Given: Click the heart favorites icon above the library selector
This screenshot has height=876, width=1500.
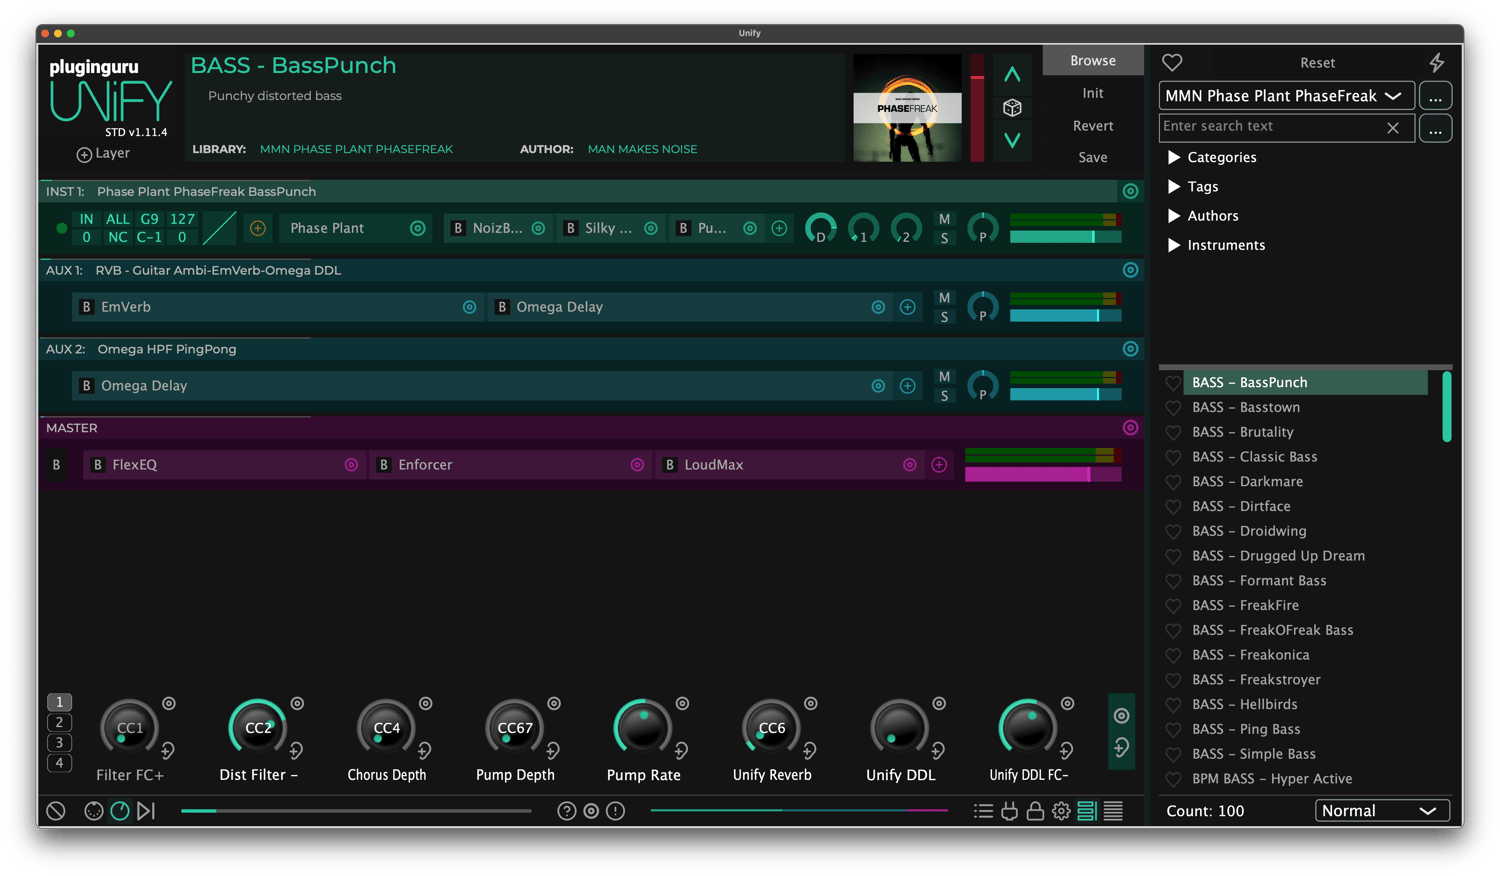Looking at the screenshot, I should [x=1172, y=63].
